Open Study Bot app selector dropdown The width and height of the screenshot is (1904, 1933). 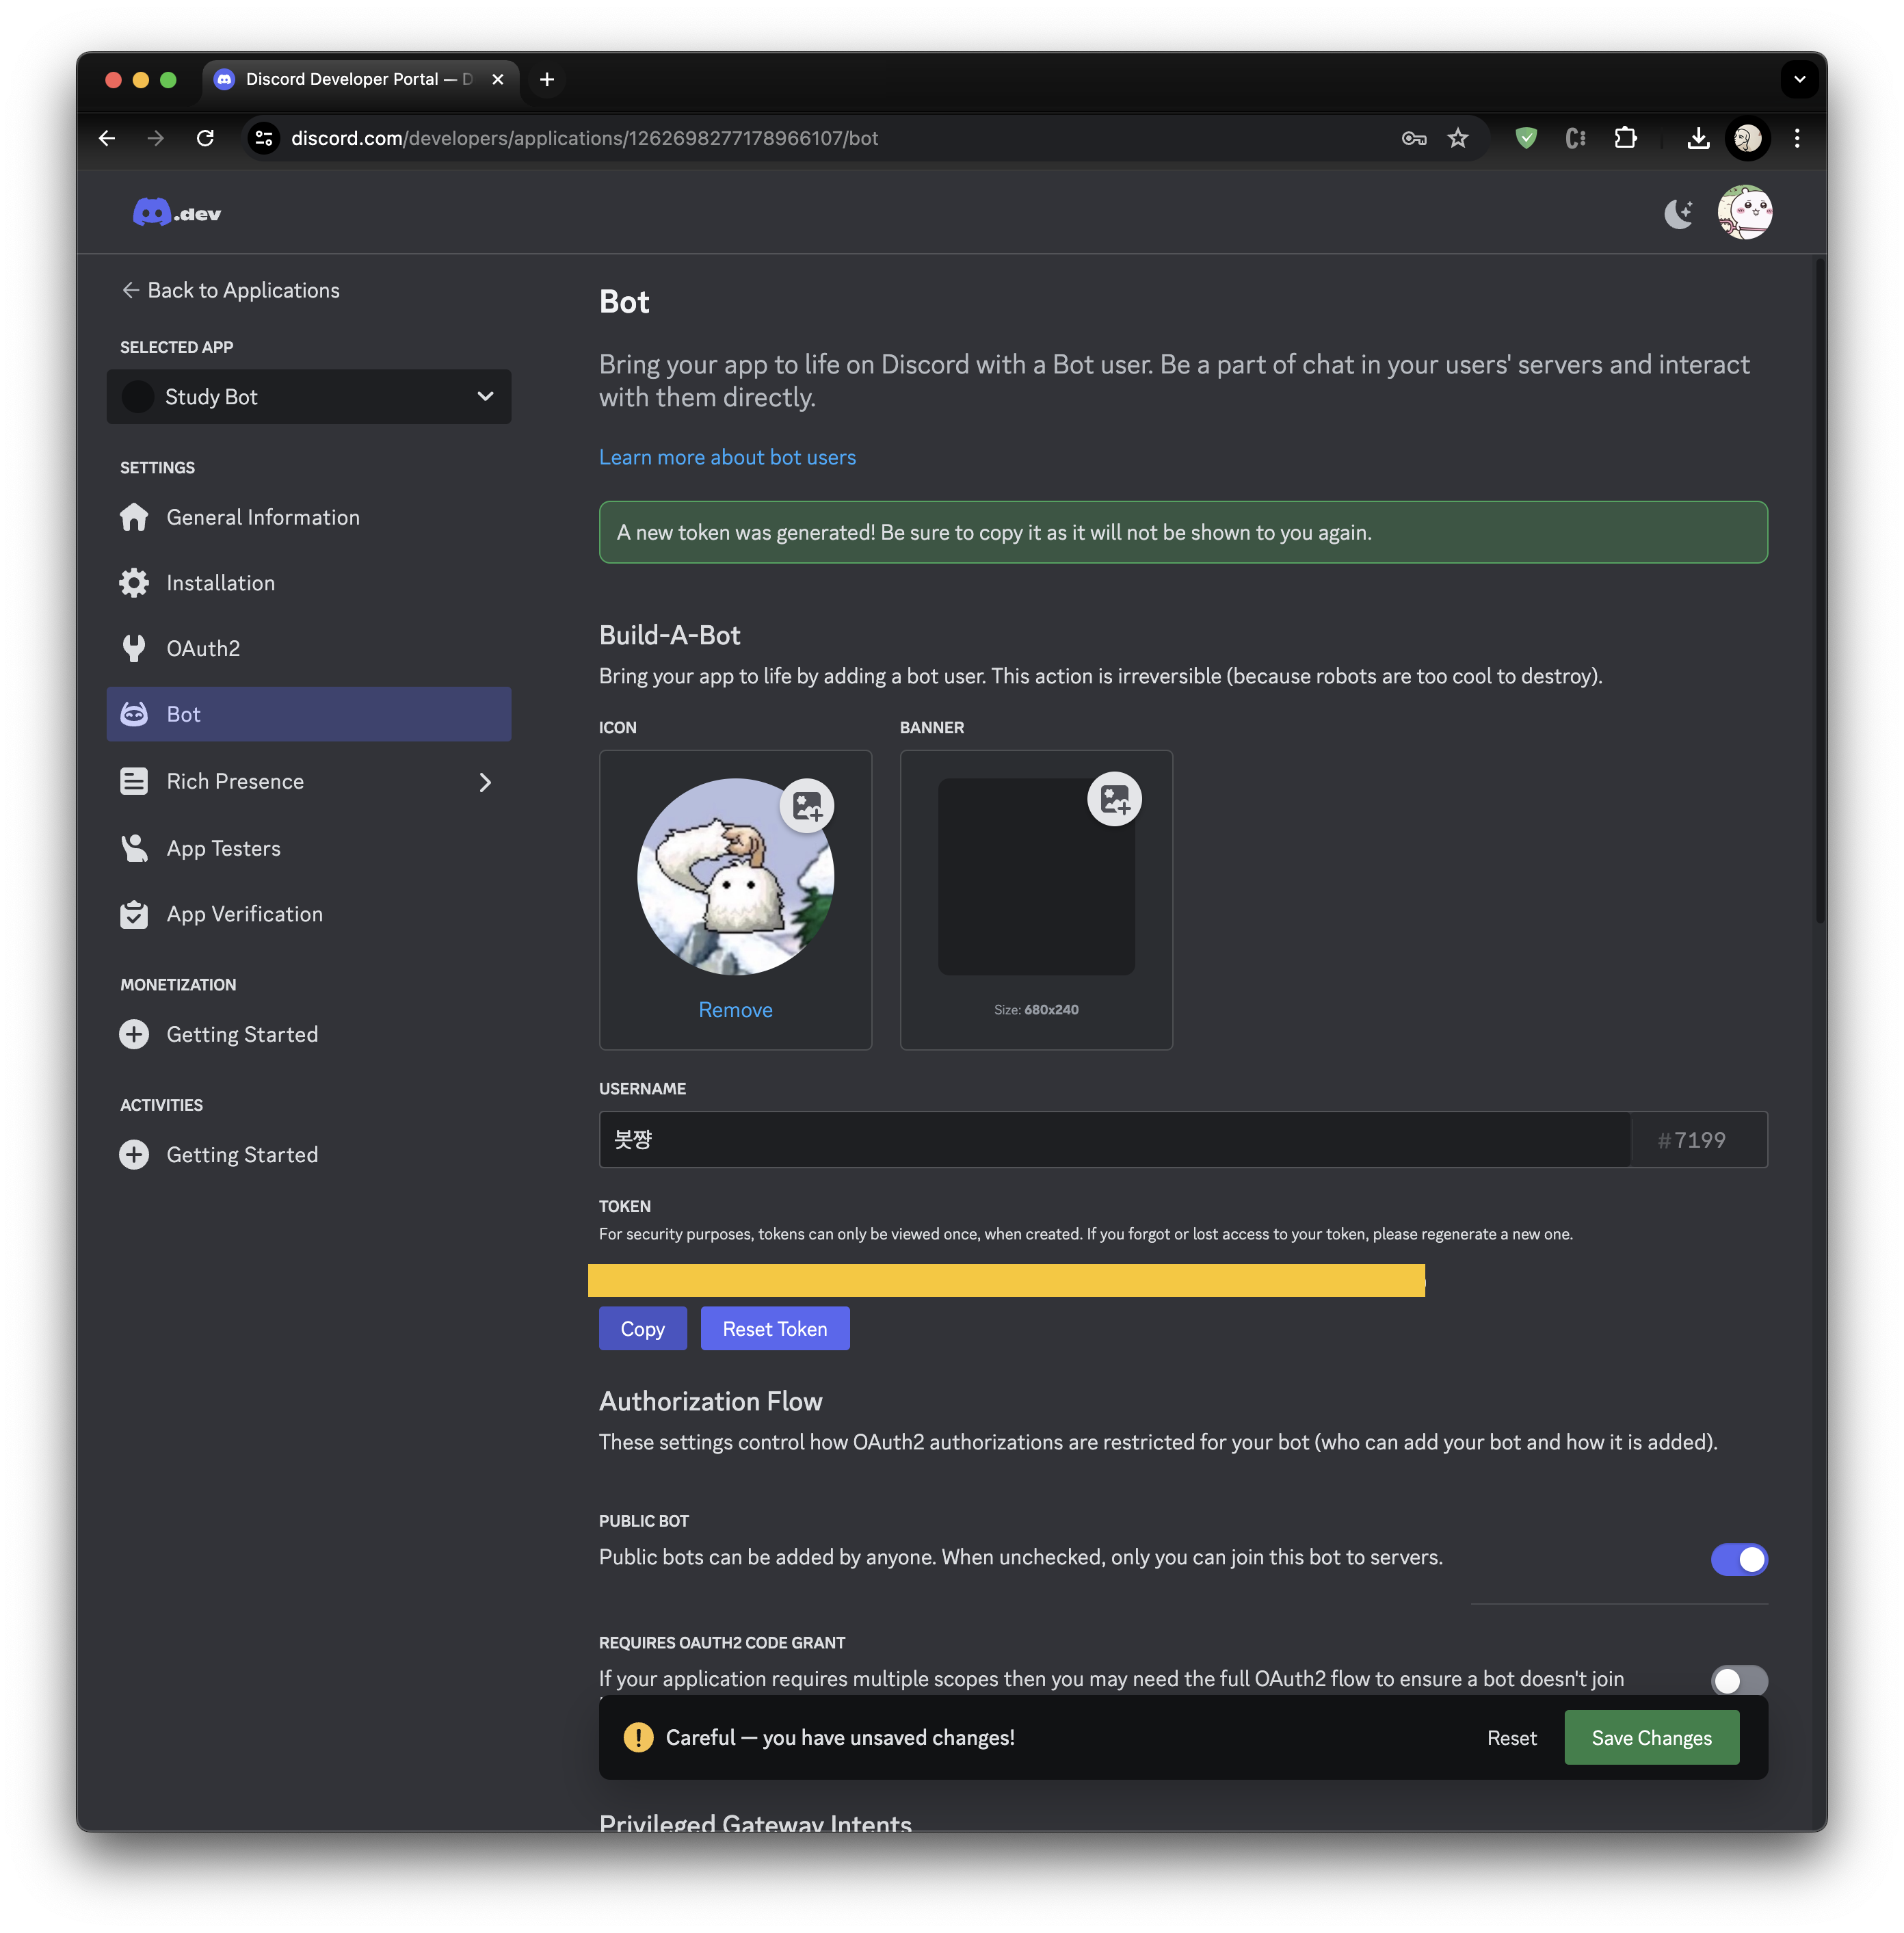point(309,396)
